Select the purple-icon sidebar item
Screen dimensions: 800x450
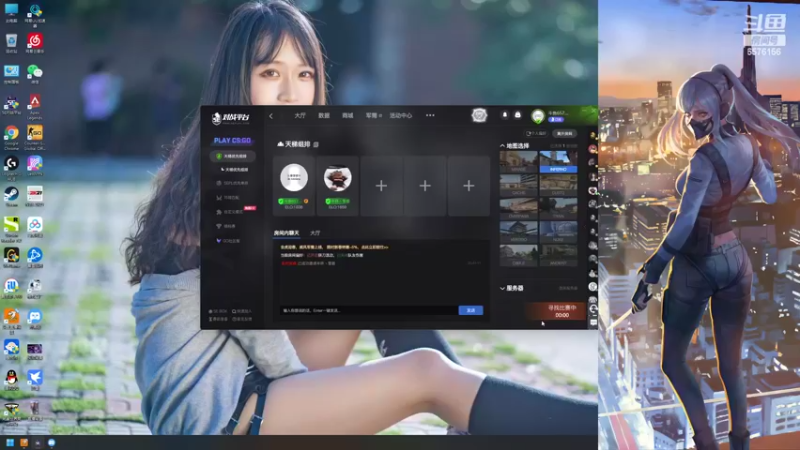tap(229, 241)
